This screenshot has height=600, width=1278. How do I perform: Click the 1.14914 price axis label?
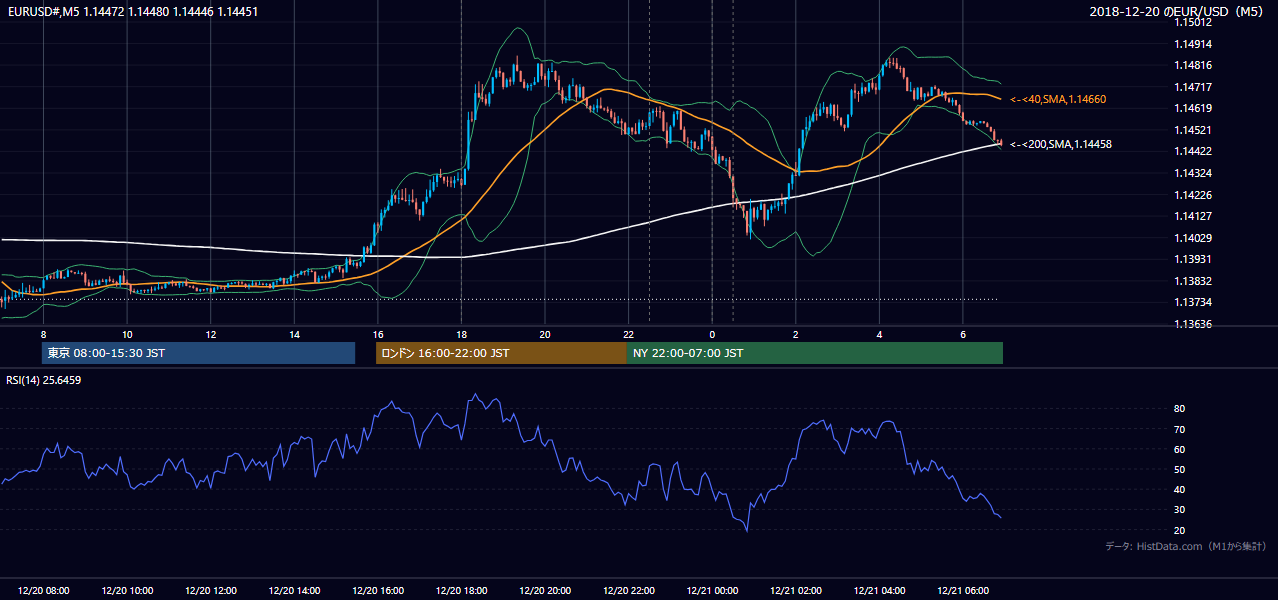(x=1193, y=44)
